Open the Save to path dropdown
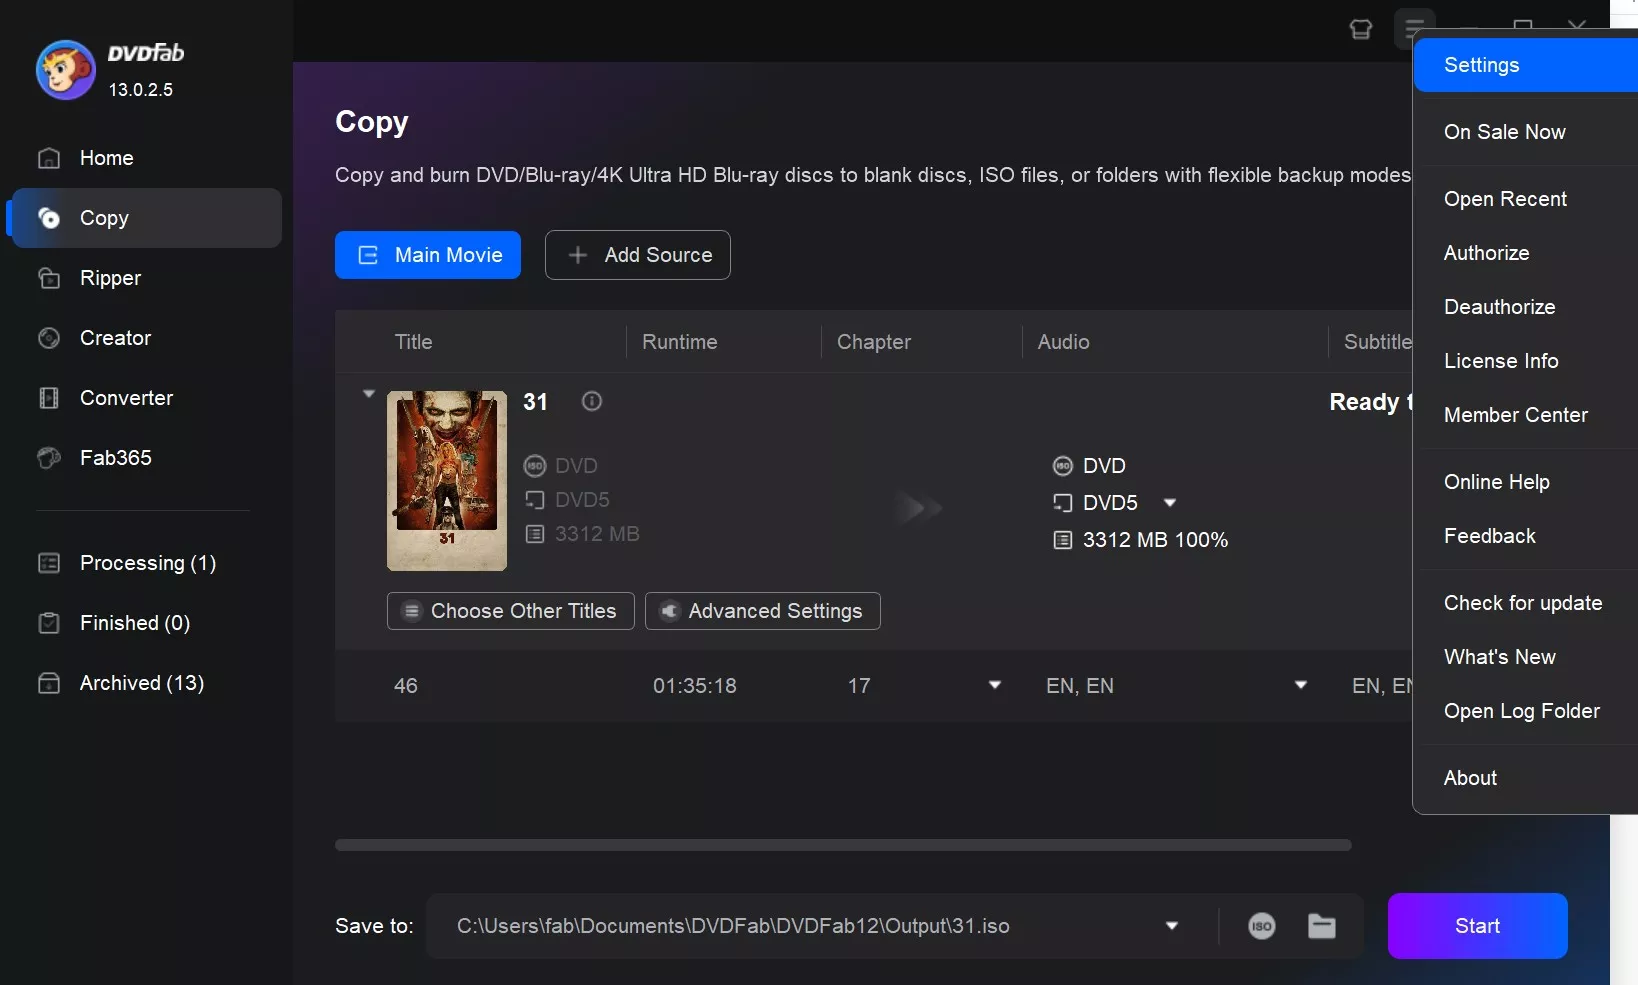1638x985 pixels. pos(1172,926)
